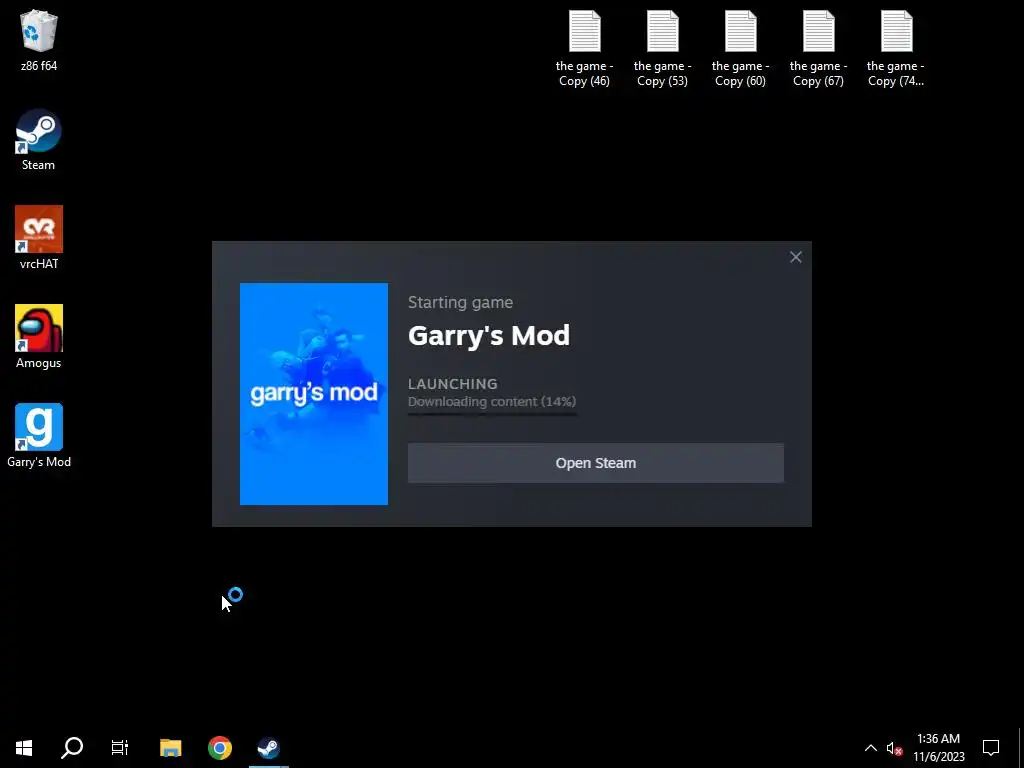The width and height of the screenshot is (1024, 768).
Task: Select the vrcHAT desktop shortcut
Action: pos(39,238)
